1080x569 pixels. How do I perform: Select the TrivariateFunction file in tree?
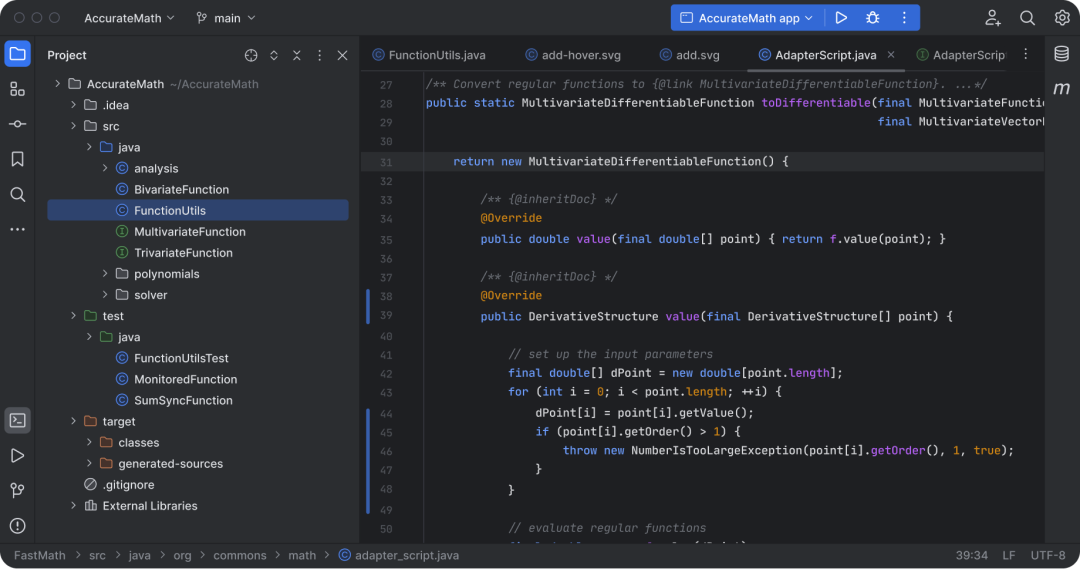183,253
